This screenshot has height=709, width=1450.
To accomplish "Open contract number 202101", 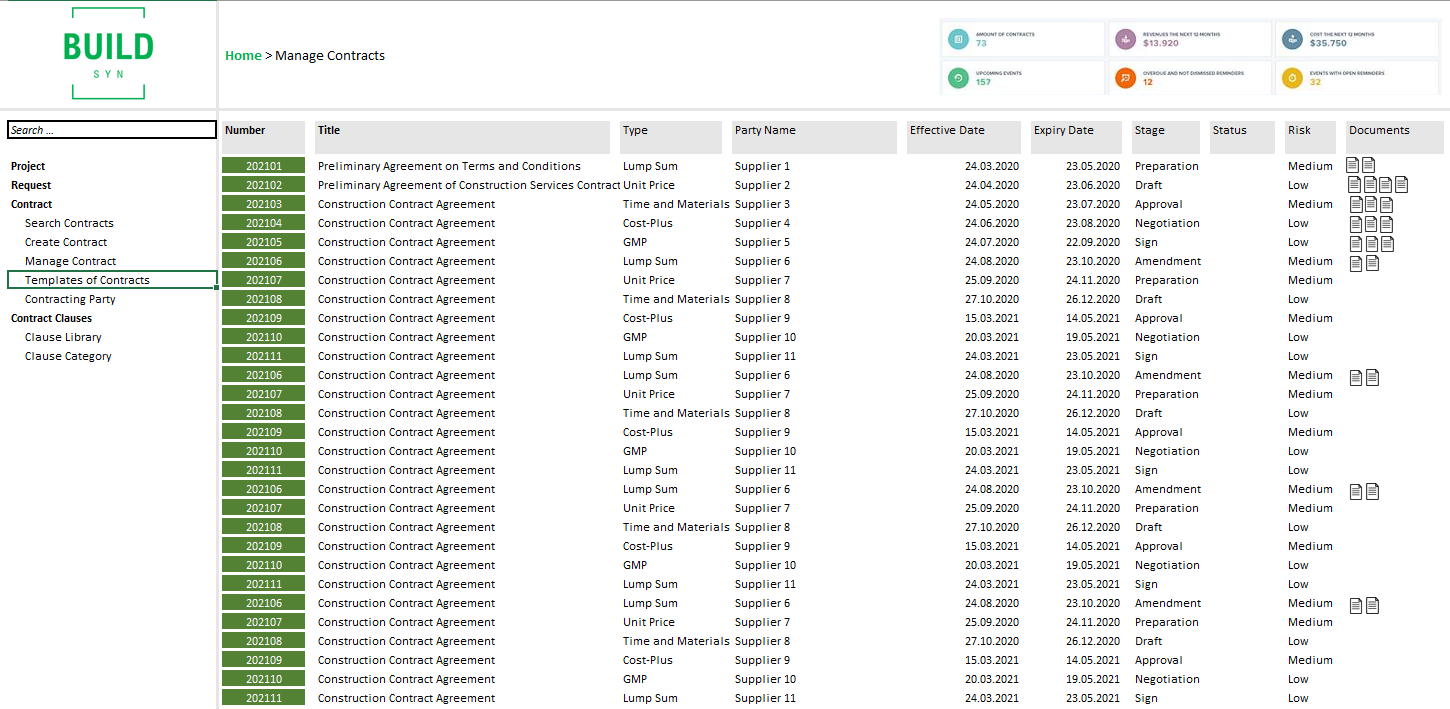I will pyautogui.click(x=263, y=166).
